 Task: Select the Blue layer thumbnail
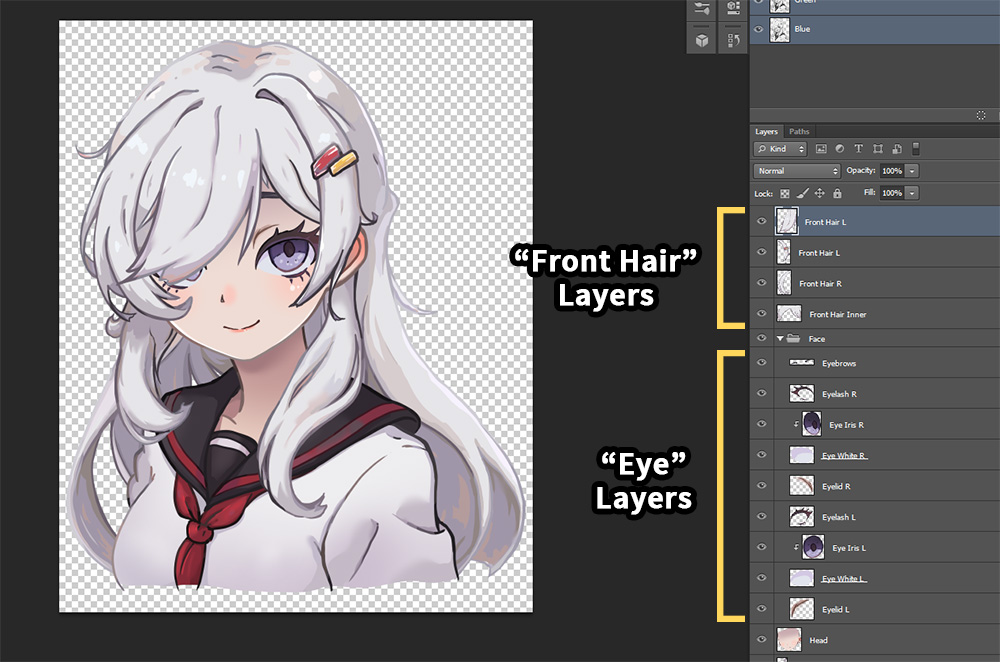779,29
